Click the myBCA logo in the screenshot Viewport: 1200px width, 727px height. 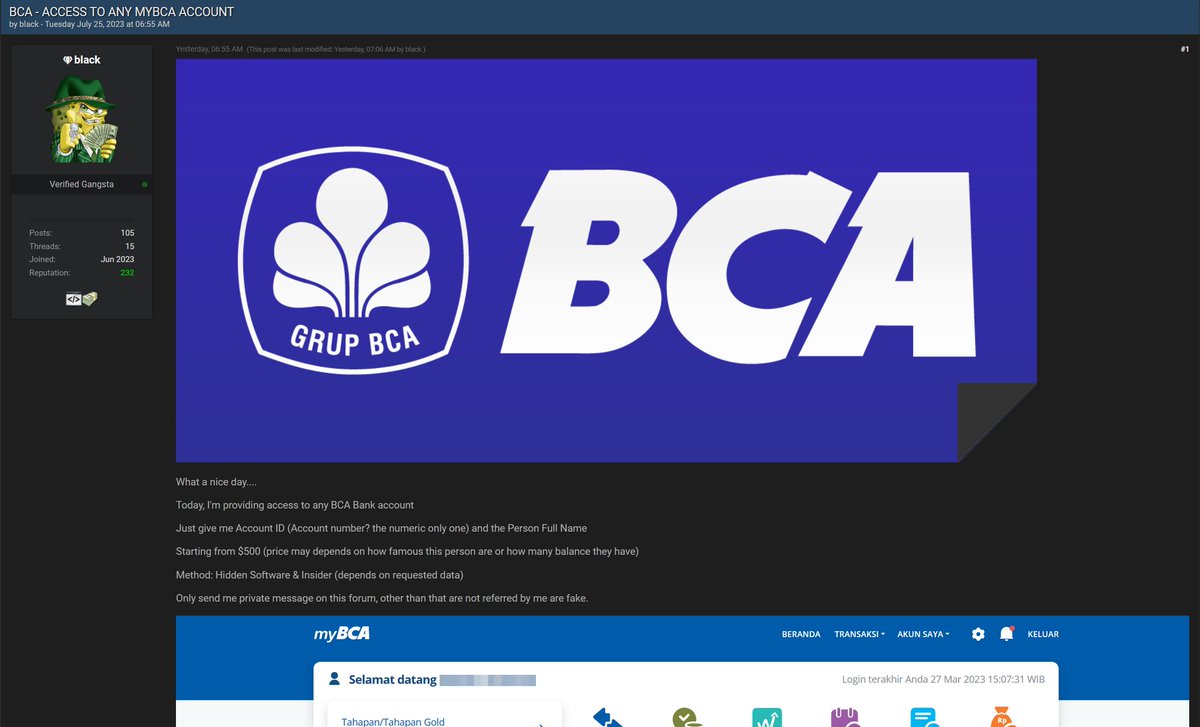click(341, 634)
